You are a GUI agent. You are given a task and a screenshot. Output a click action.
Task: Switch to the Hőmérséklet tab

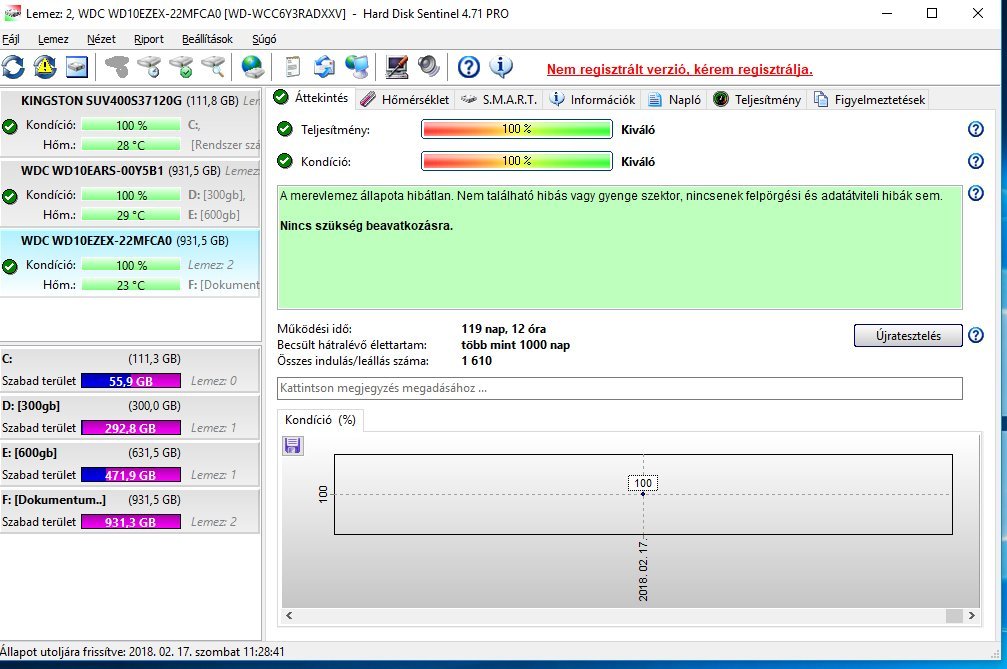[x=405, y=100]
